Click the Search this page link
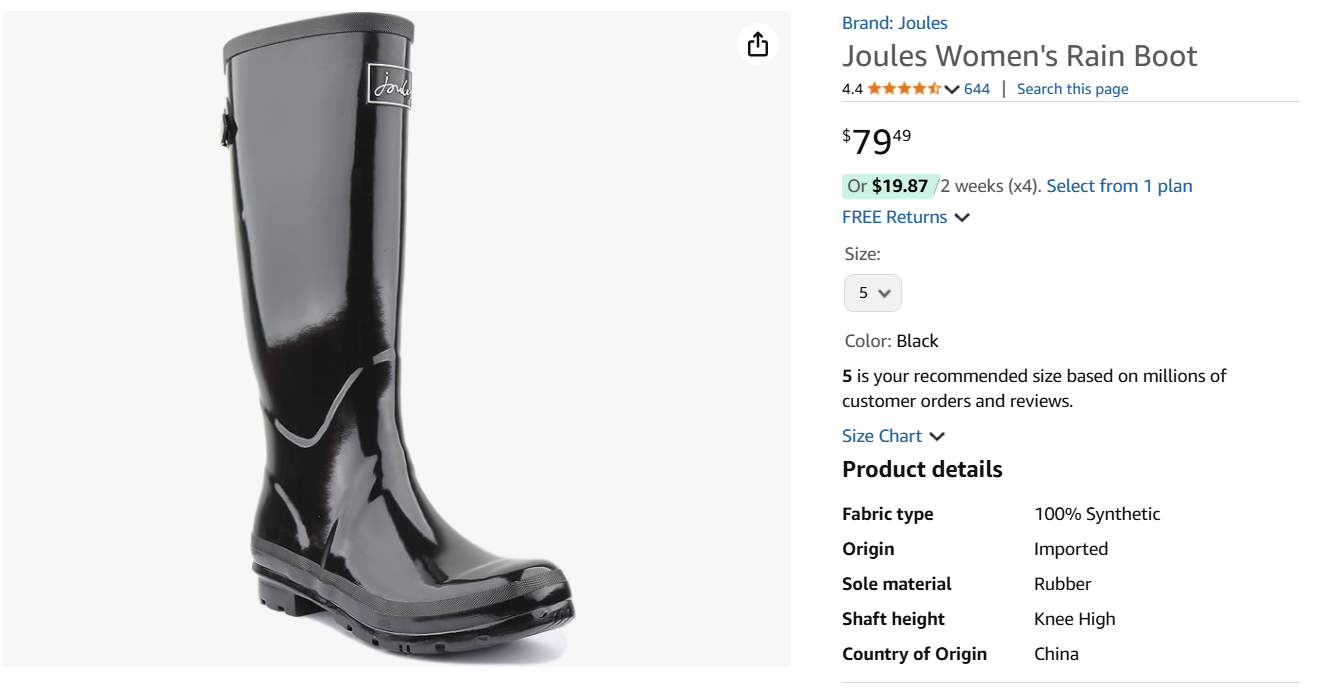The image size is (1321, 696). [1072, 89]
